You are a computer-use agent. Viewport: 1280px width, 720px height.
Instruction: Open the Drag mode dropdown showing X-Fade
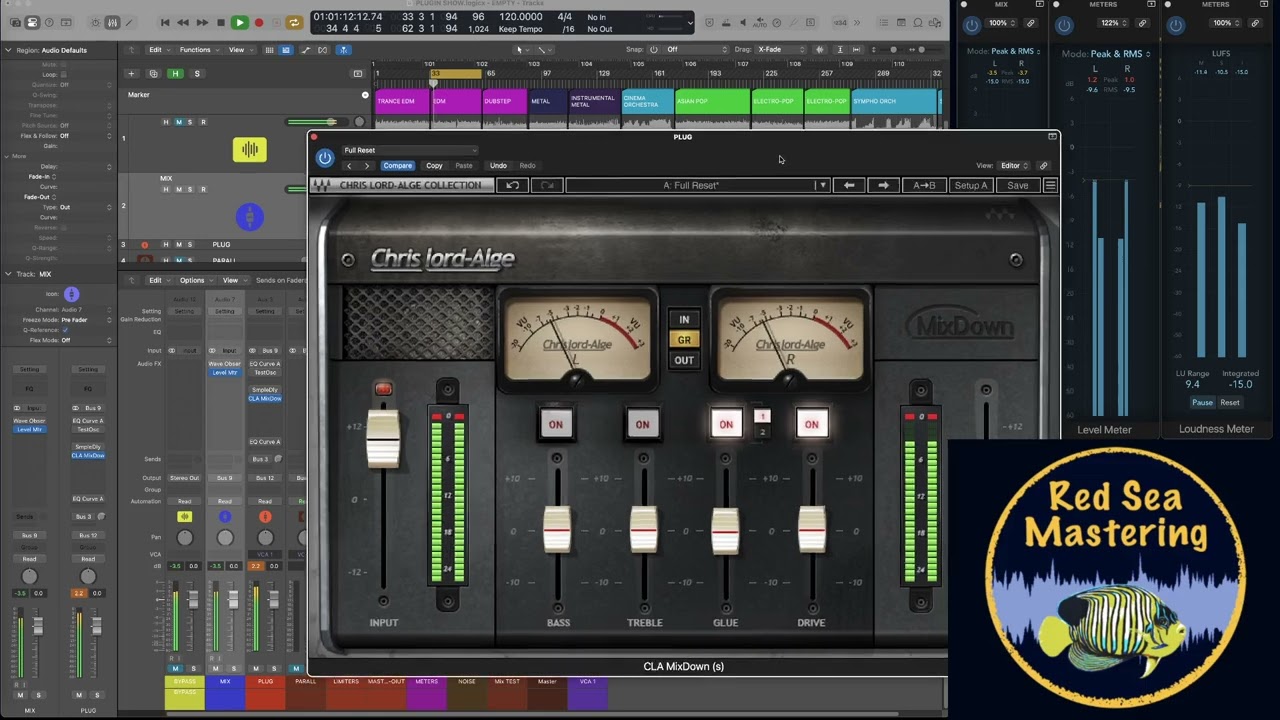782,49
